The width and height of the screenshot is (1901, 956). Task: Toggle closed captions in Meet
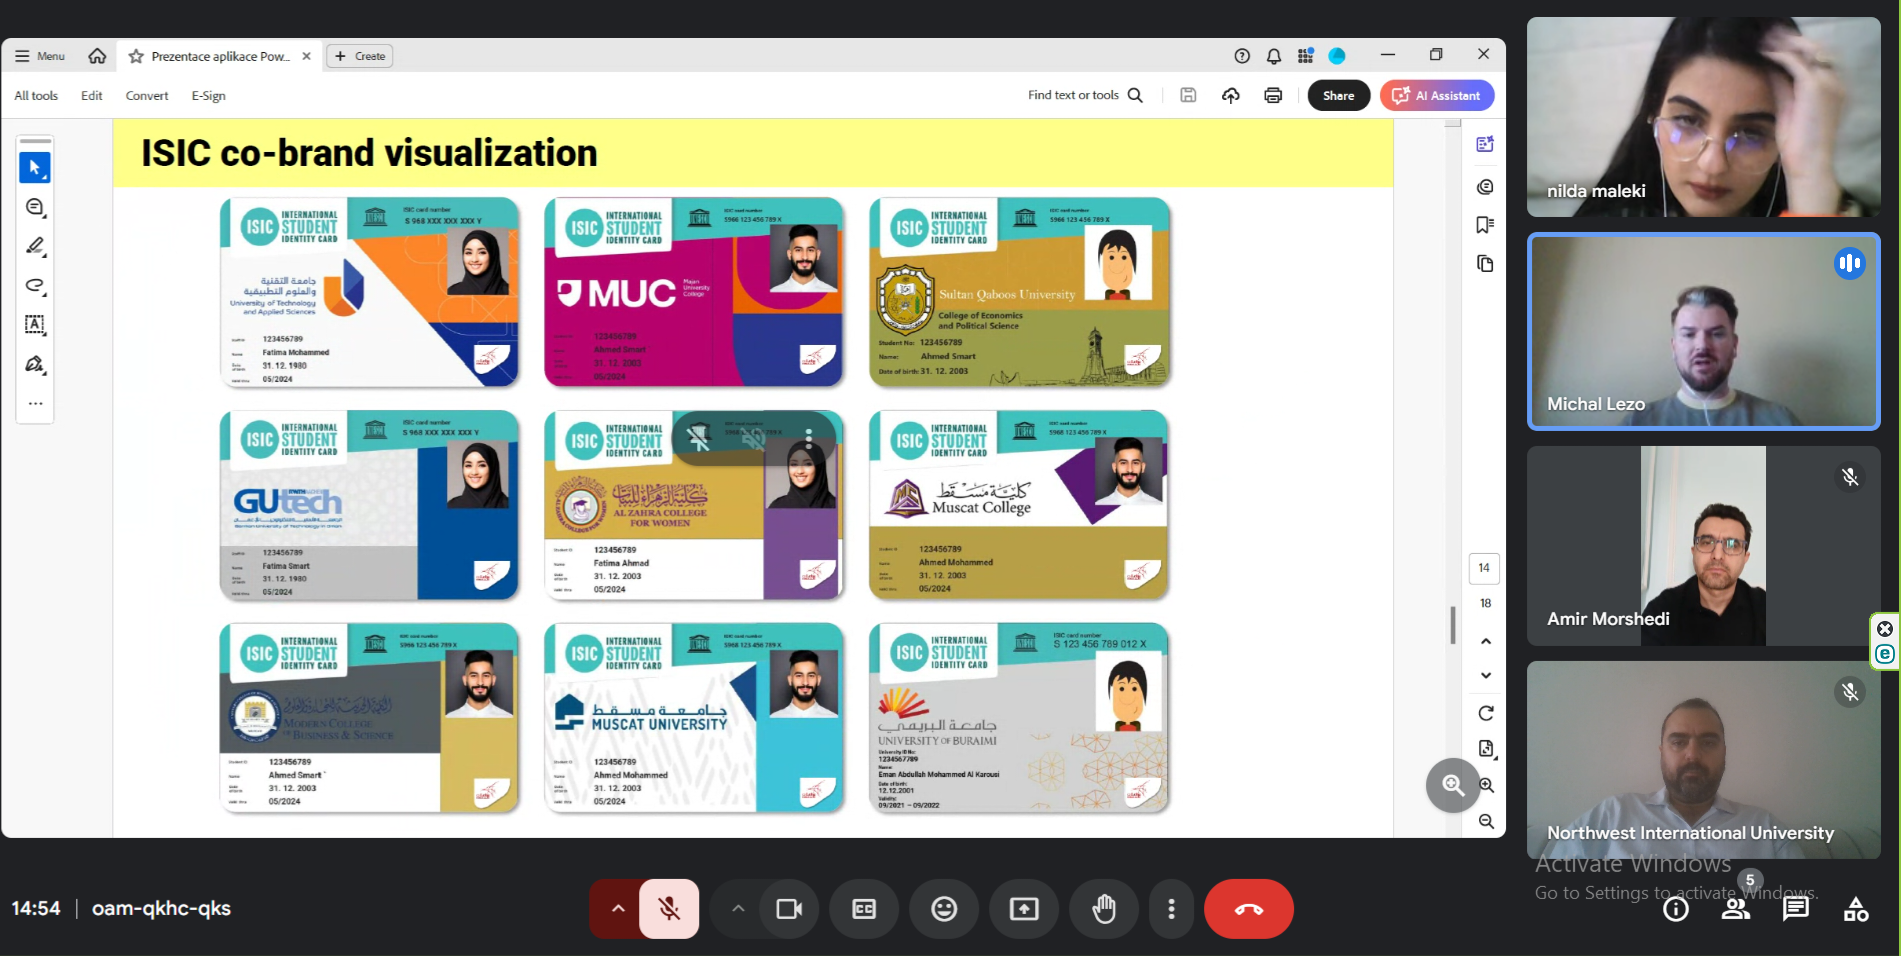[x=864, y=909]
